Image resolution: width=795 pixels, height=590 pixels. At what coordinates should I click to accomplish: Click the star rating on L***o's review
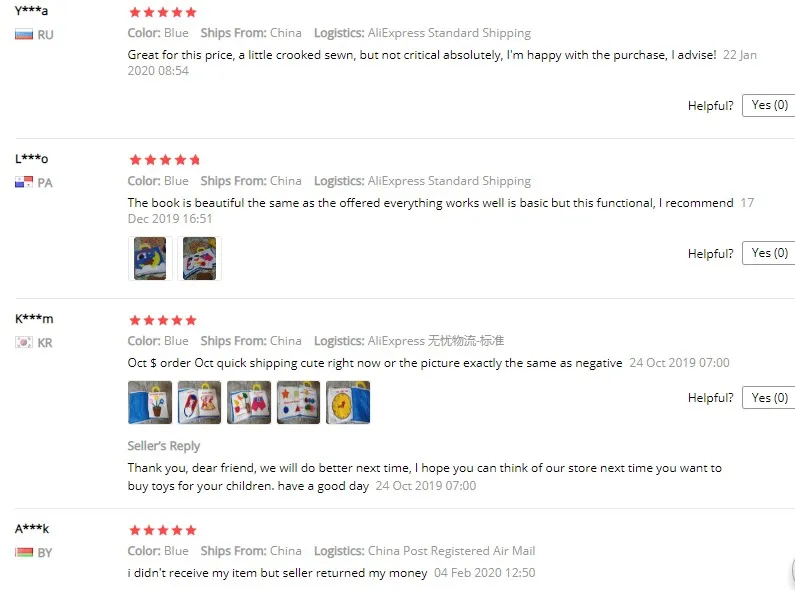pos(164,160)
